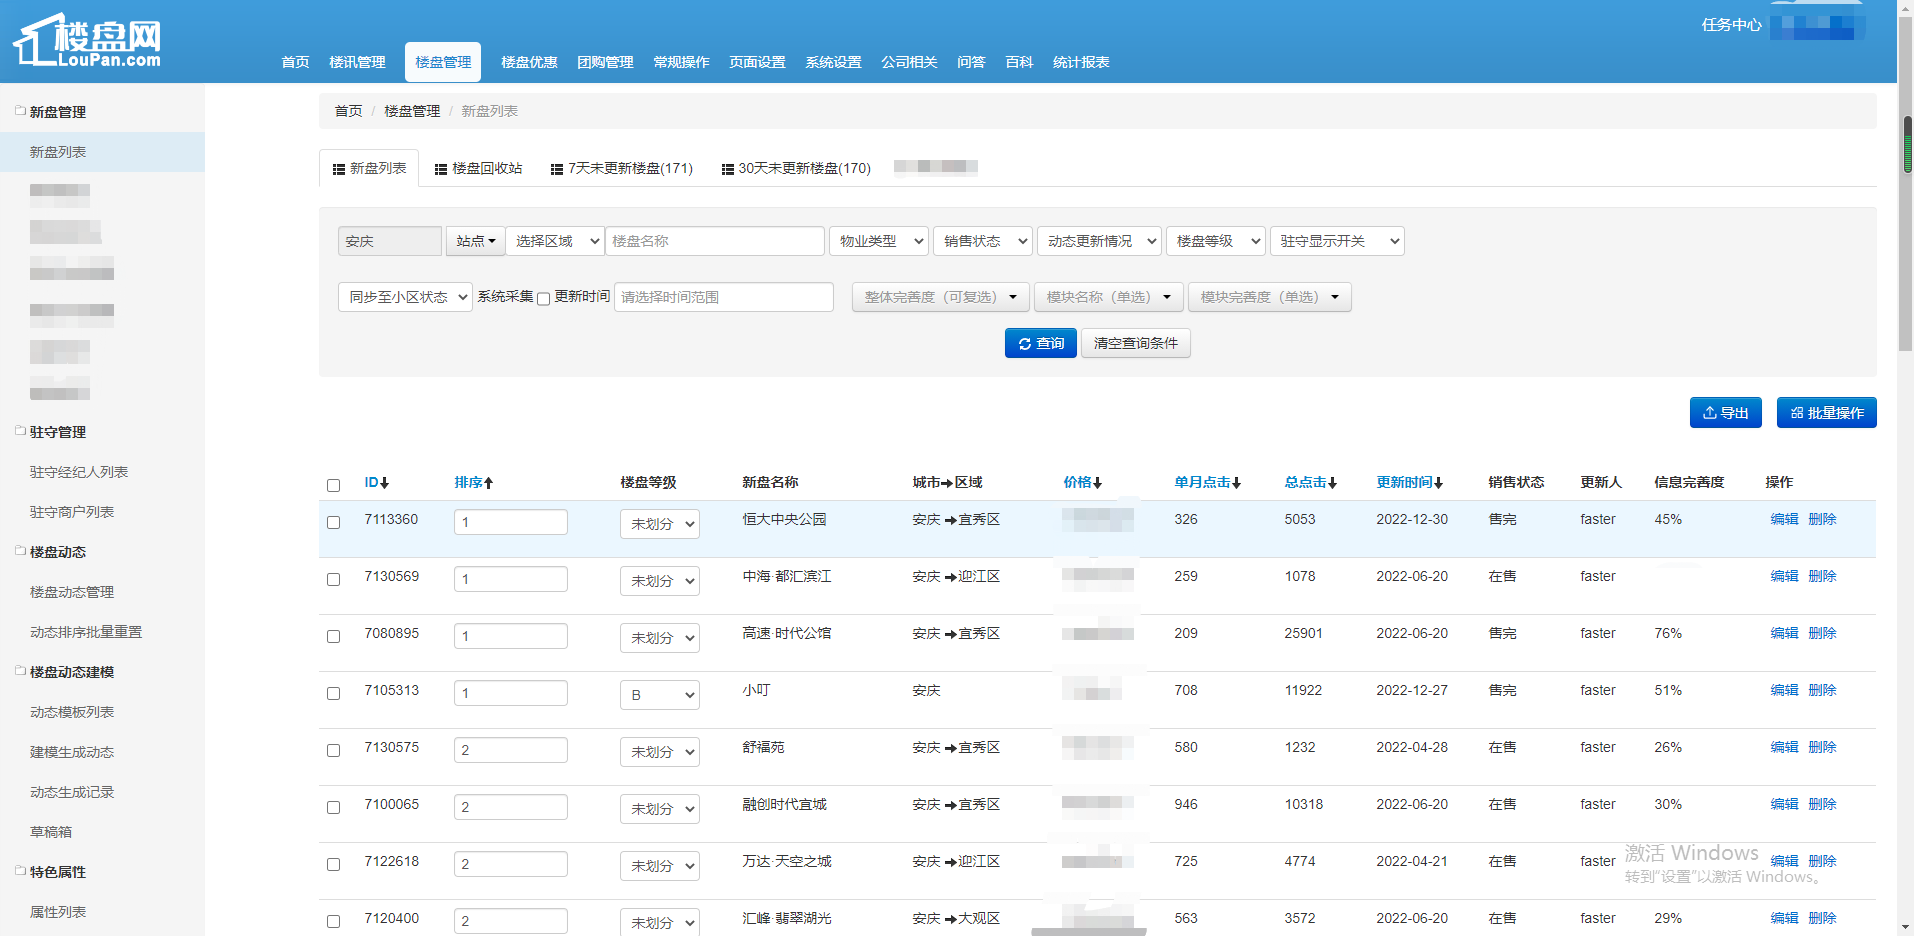Check row 7130575 舒福苑

[x=334, y=750]
